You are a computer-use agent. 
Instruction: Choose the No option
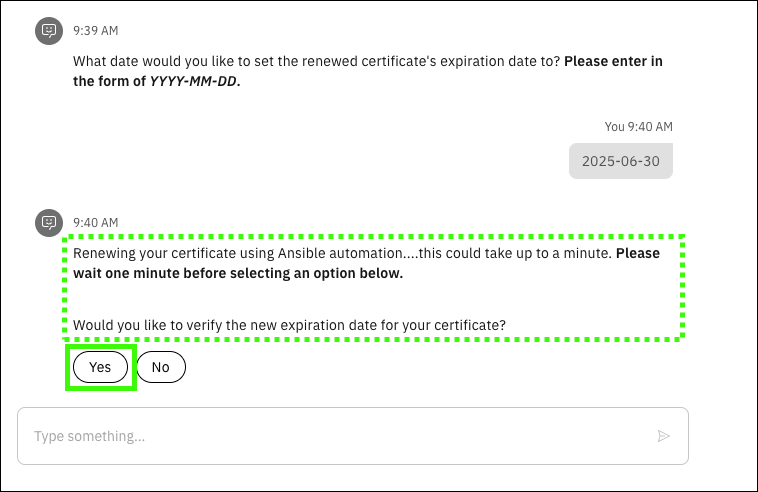click(x=161, y=367)
